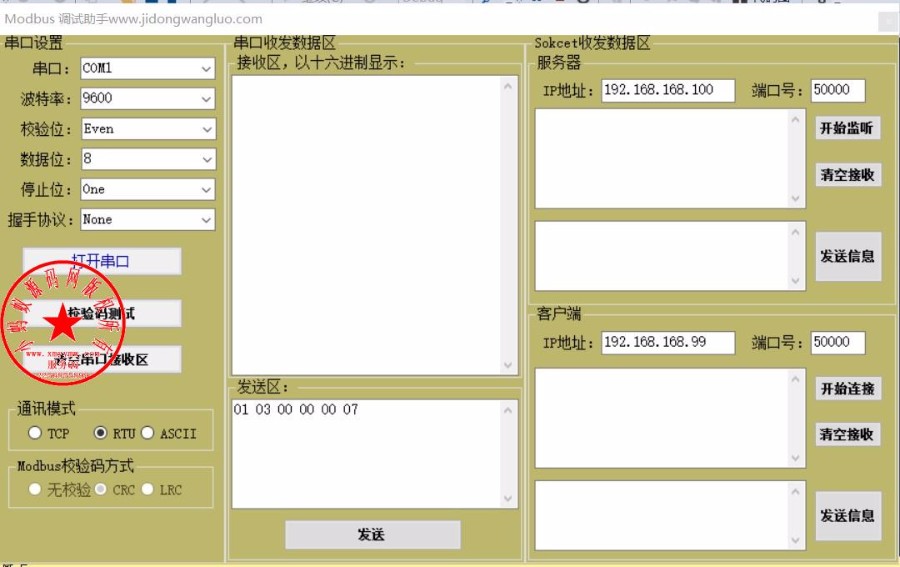Click the client receive box scroll up arrow

click(x=795, y=379)
